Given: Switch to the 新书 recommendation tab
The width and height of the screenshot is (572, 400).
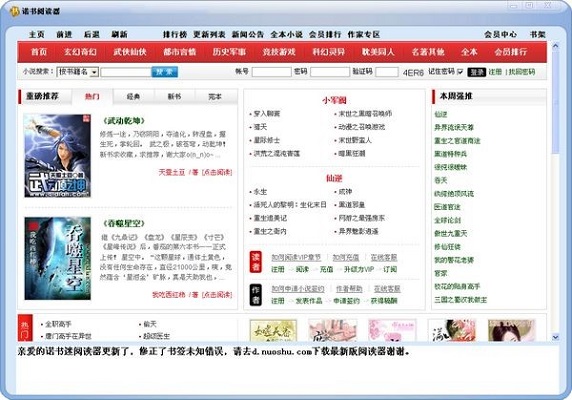Looking at the screenshot, I should point(174,97).
